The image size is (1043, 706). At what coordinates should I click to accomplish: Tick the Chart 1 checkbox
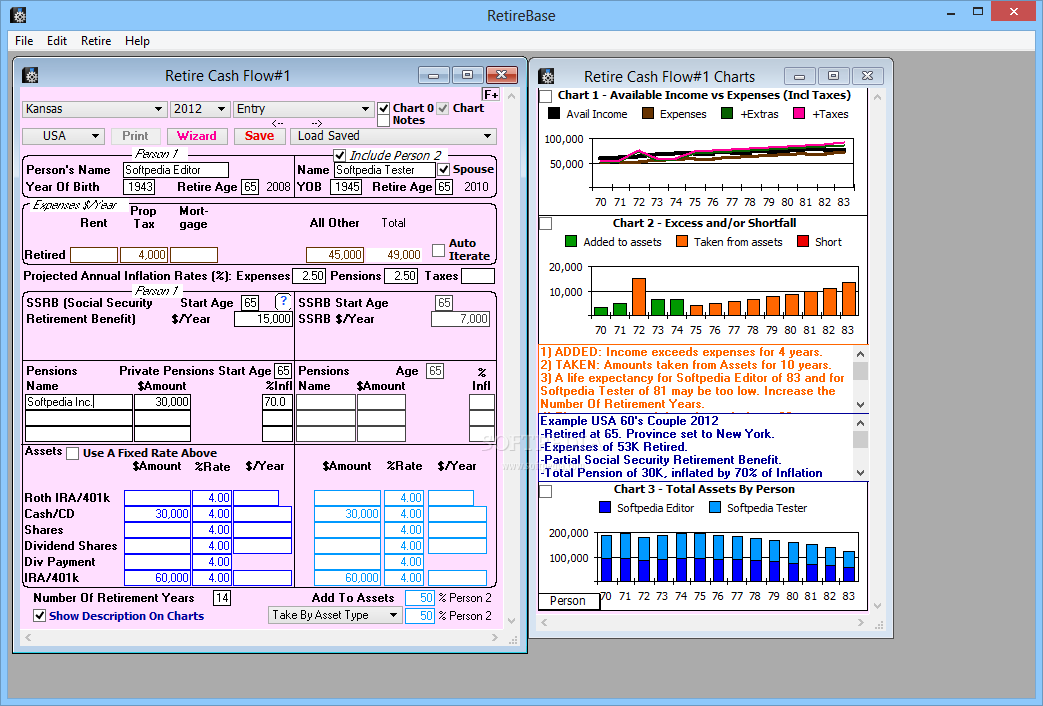(545, 96)
